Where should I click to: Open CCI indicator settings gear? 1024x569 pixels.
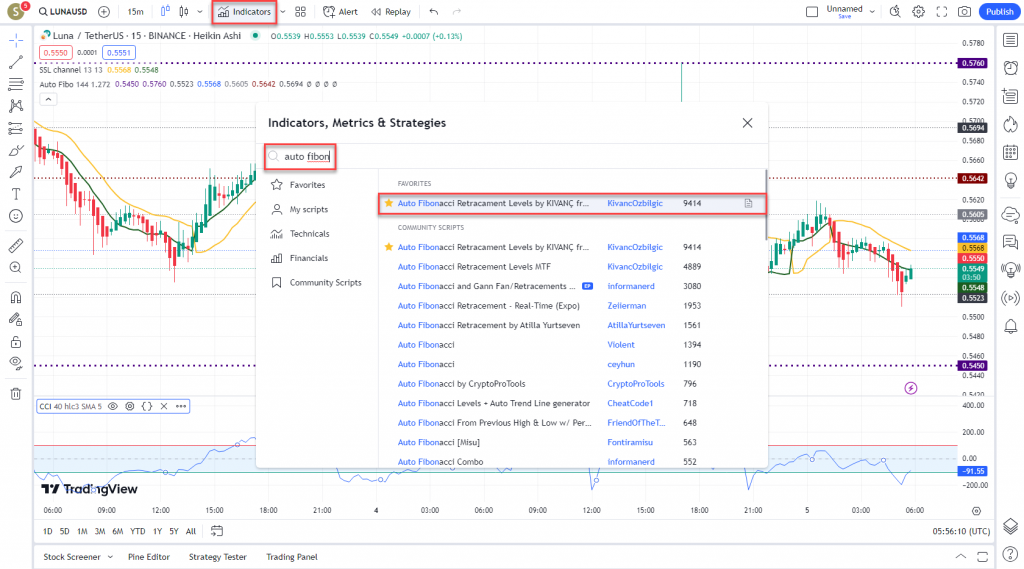(130, 406)
